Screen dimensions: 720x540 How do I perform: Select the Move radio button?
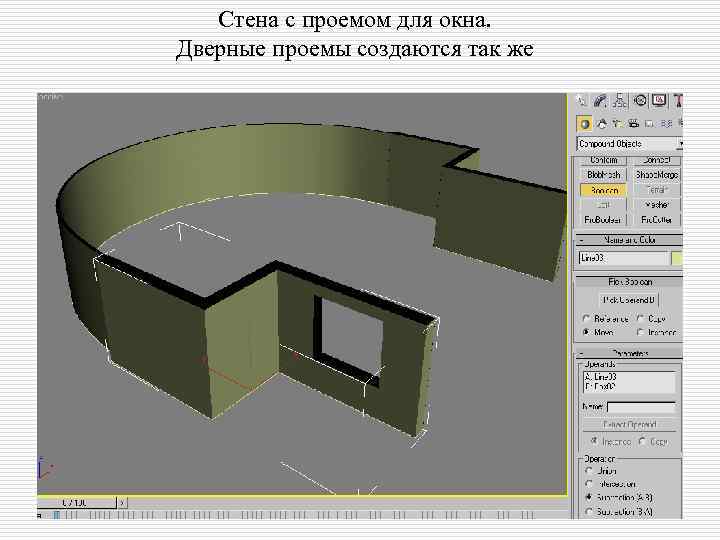pyautogui.click(x=586, y=332)
